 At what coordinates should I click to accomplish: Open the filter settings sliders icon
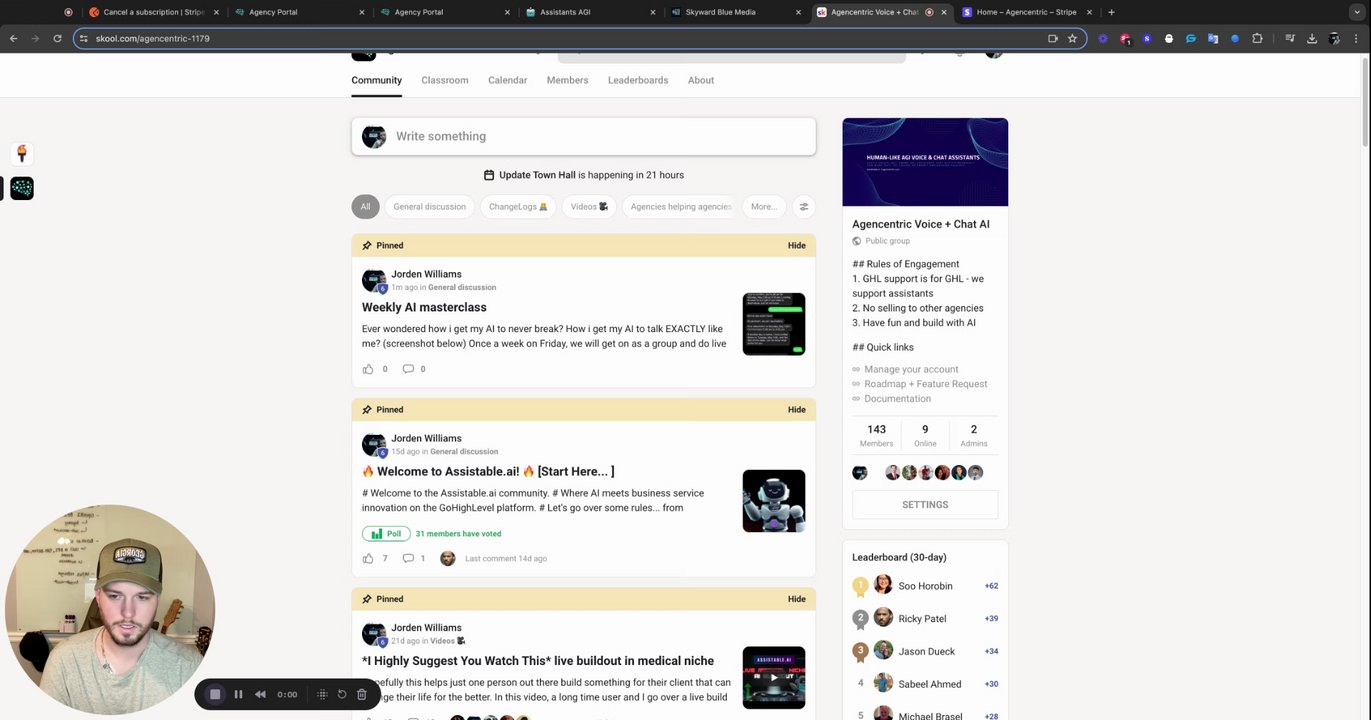tap(803, 207)
